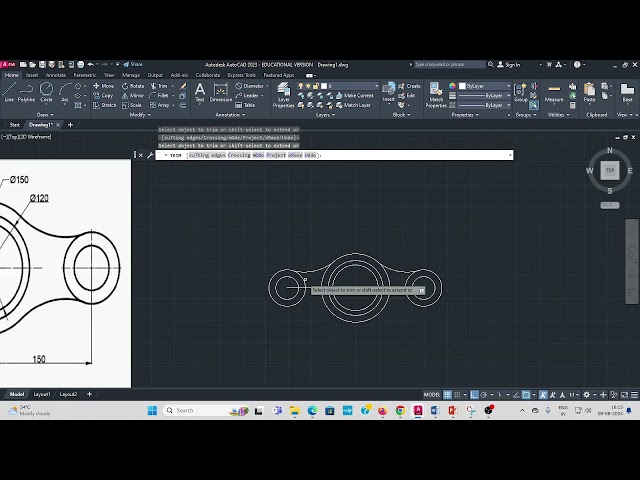Activate the Trim tool
The width and height of the screenshot is (640, 480).
tap(158, 86)
